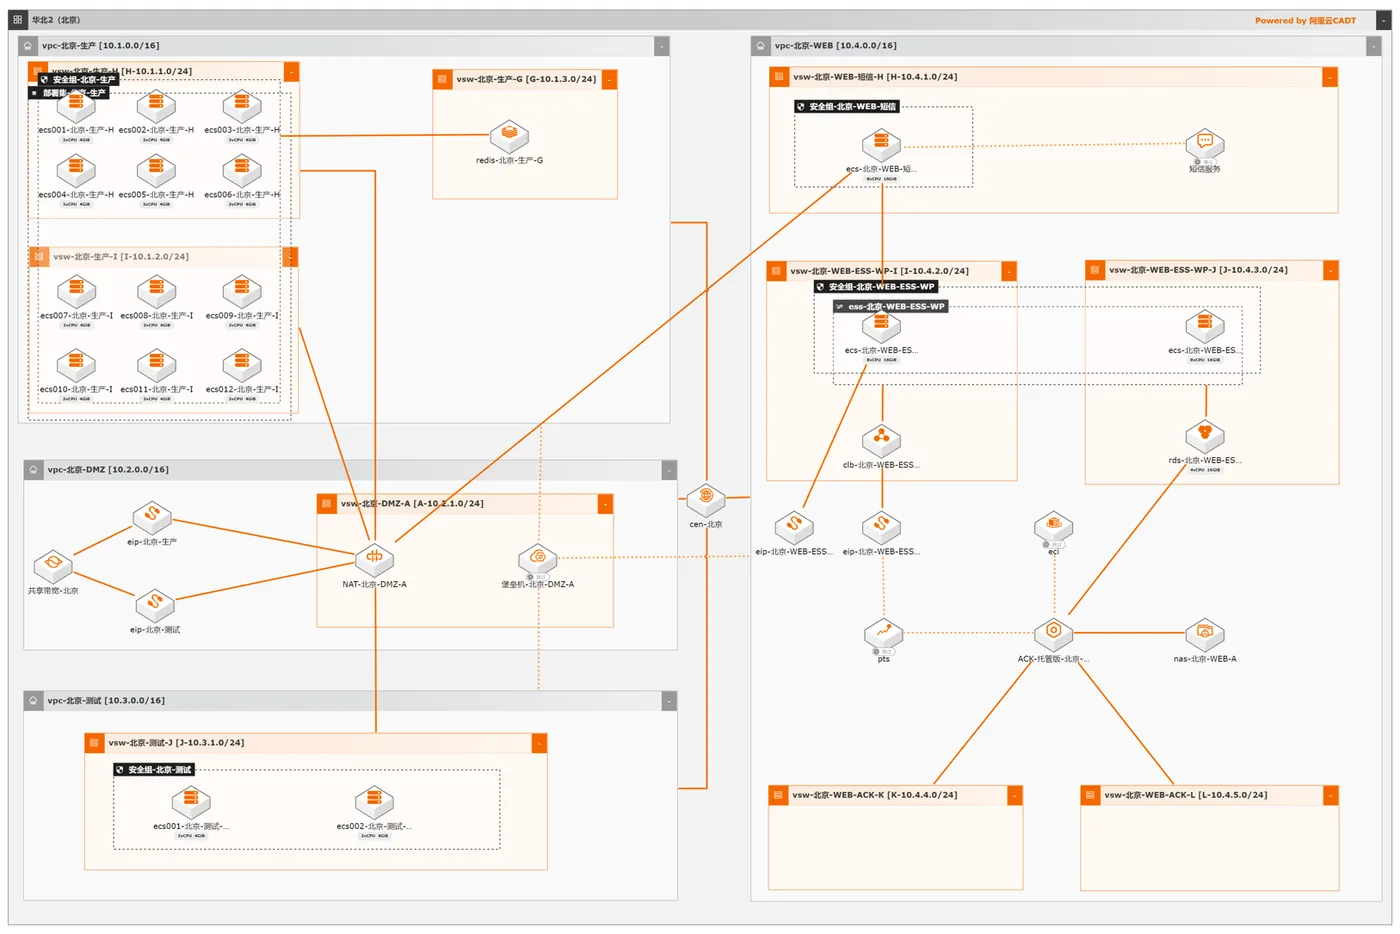Select the eip-北京-生产 icon
1400x934 pixels.
(152, 518)
